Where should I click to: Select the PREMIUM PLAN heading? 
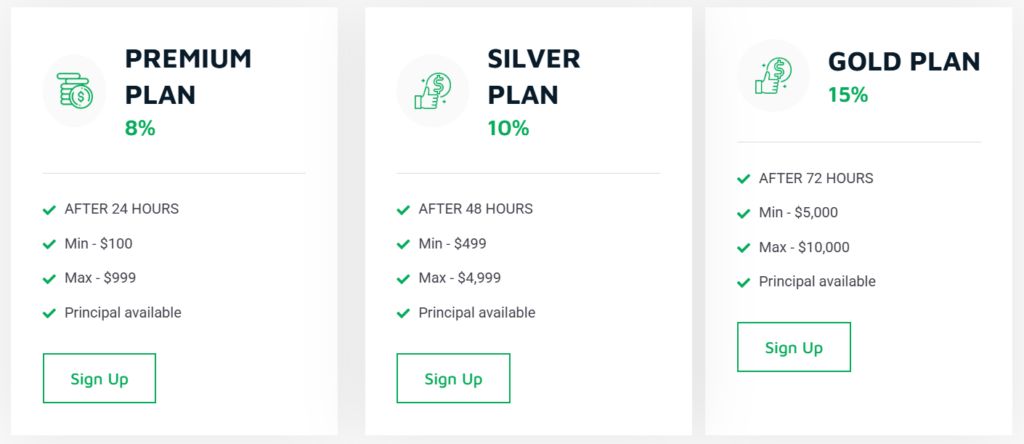click(188, 76)
